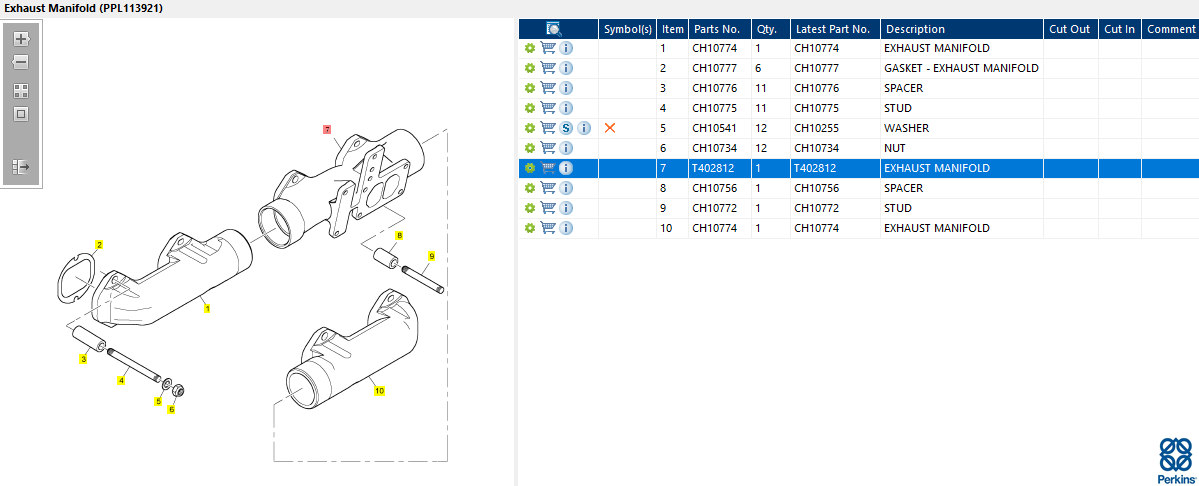The height and width of the screenshot is (486, 1199).
Task: Add SPACER CH10756 to cart
Action: pos(548,188)
